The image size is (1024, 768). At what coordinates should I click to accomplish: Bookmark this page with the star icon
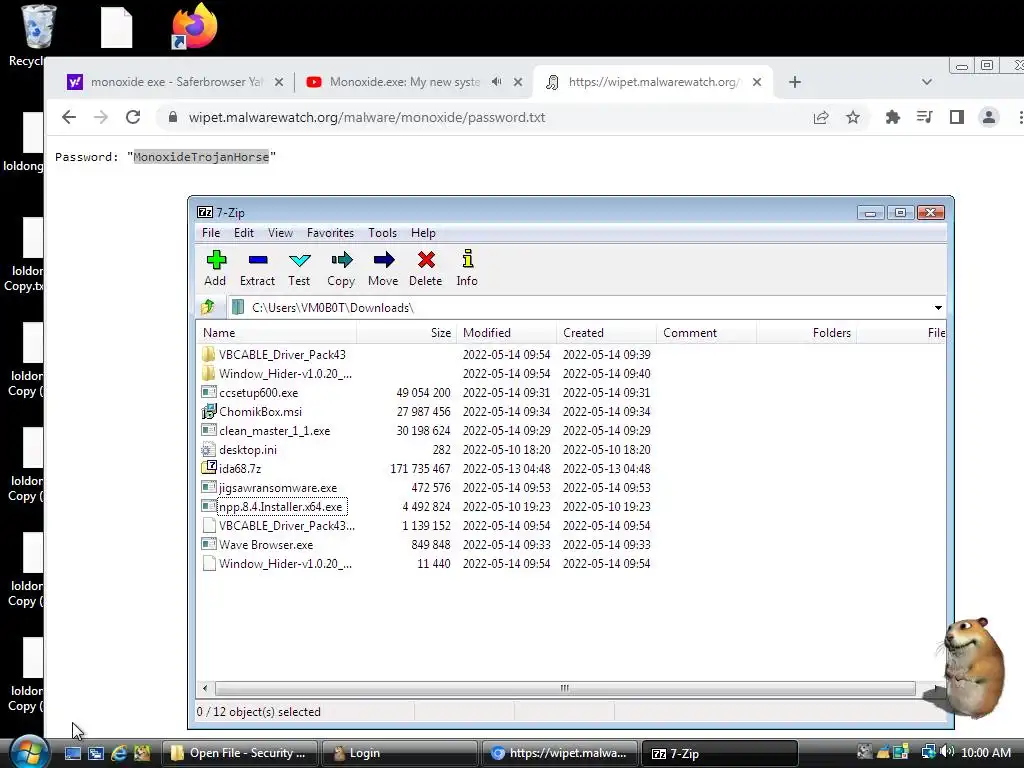(853, 118)
